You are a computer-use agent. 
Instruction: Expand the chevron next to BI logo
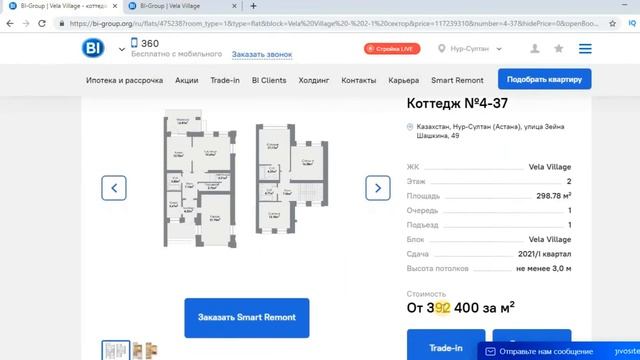(122, 49)
